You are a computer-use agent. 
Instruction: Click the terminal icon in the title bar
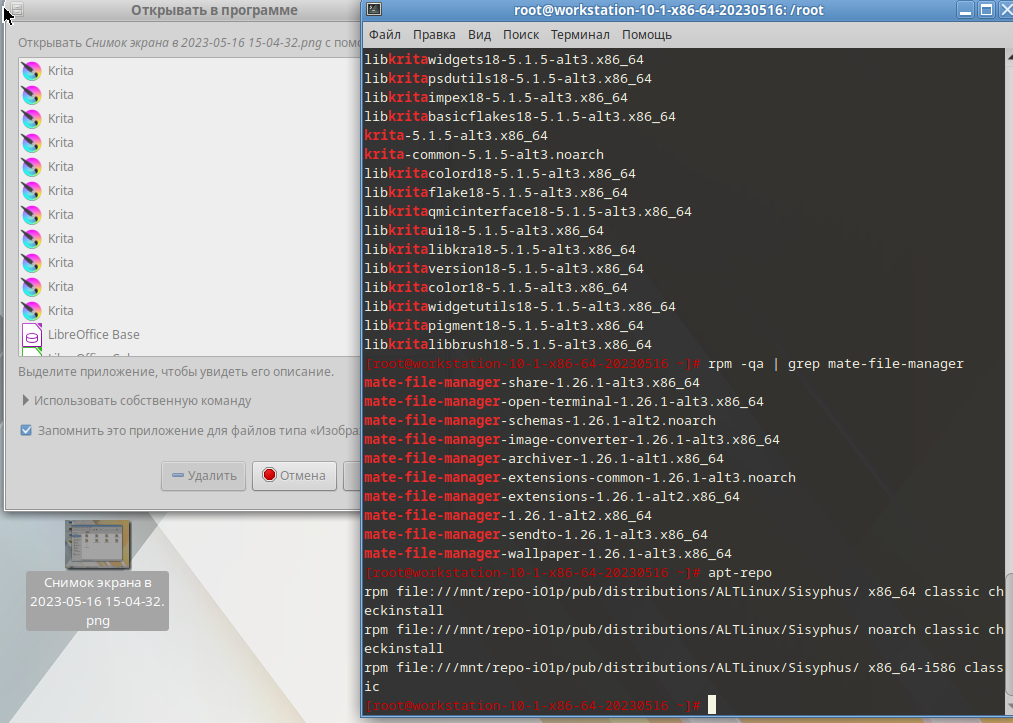click(x=373, y=10)
